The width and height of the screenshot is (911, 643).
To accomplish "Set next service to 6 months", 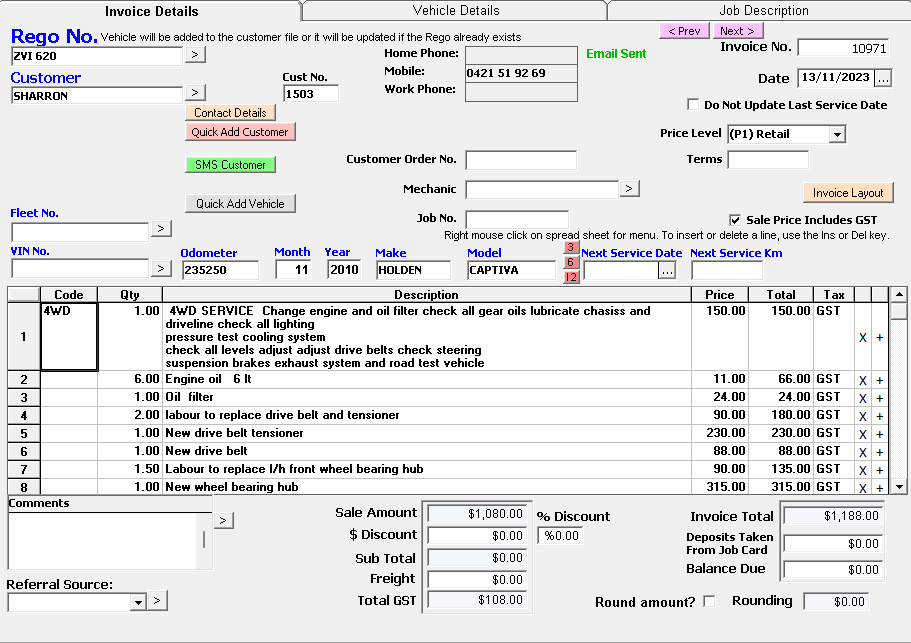I will 571,262.
